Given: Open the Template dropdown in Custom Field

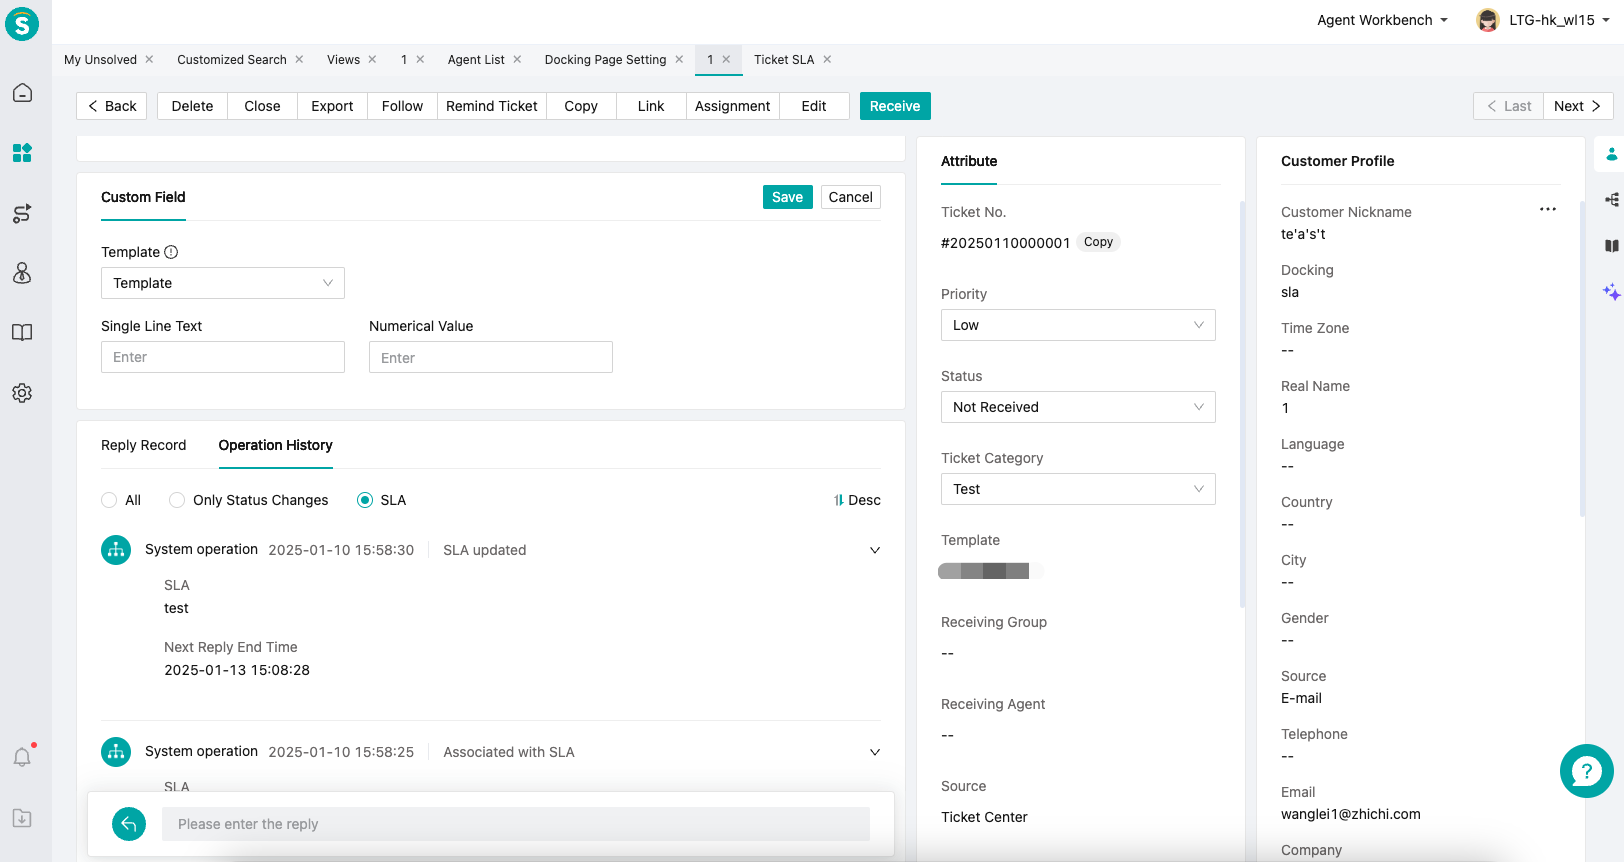Looking at the screenshot, I should click(223, 283).
